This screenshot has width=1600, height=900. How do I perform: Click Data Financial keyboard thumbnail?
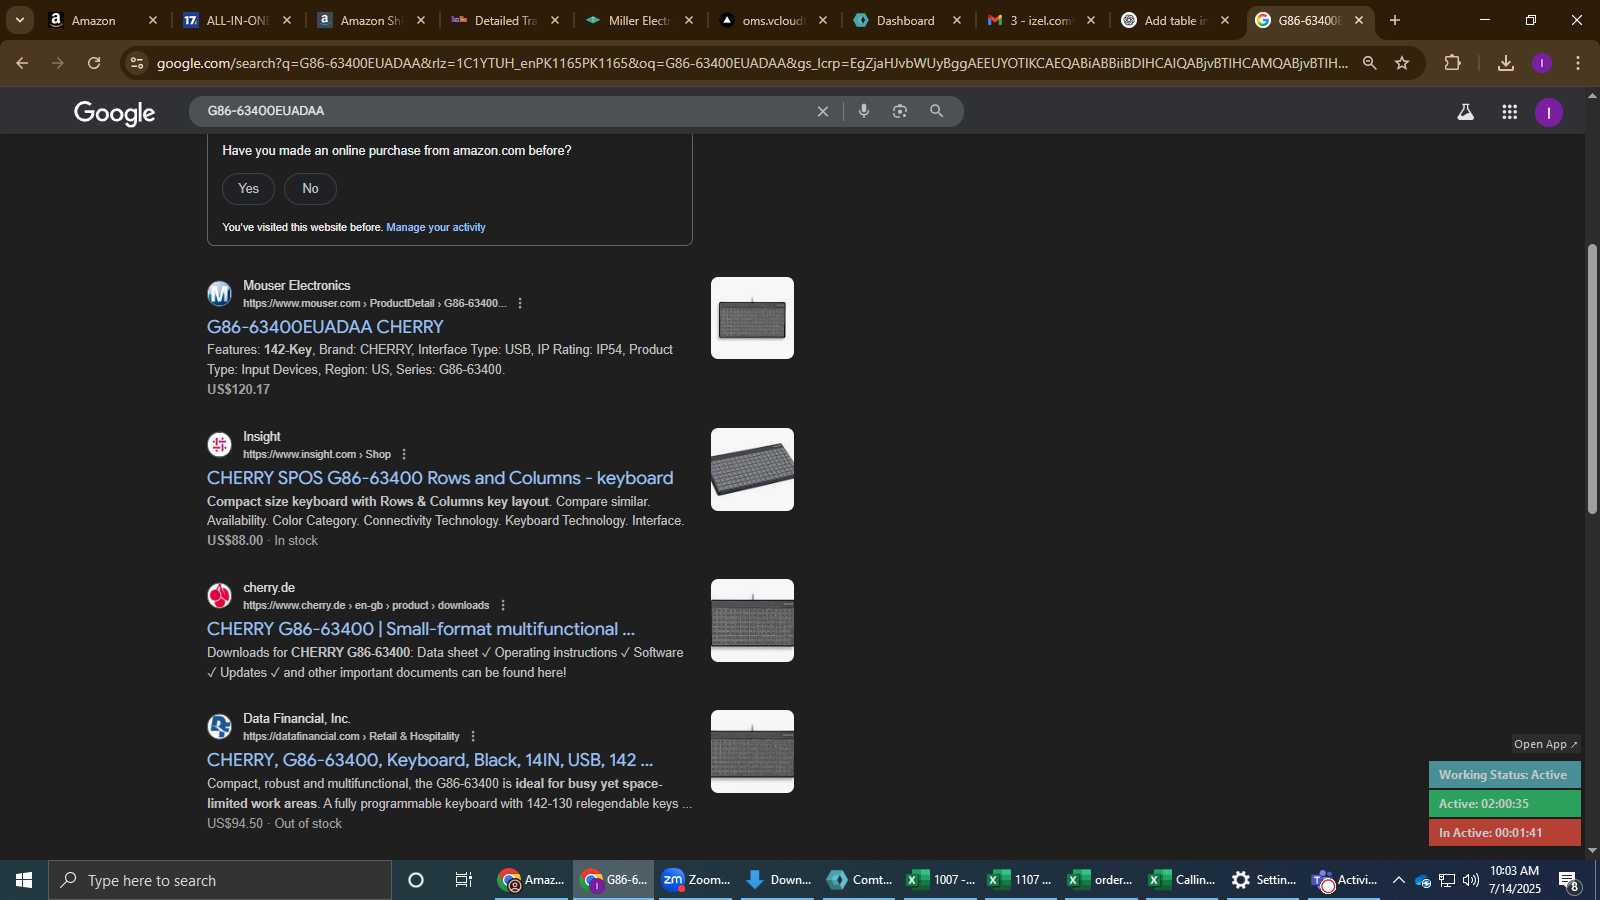752,751
